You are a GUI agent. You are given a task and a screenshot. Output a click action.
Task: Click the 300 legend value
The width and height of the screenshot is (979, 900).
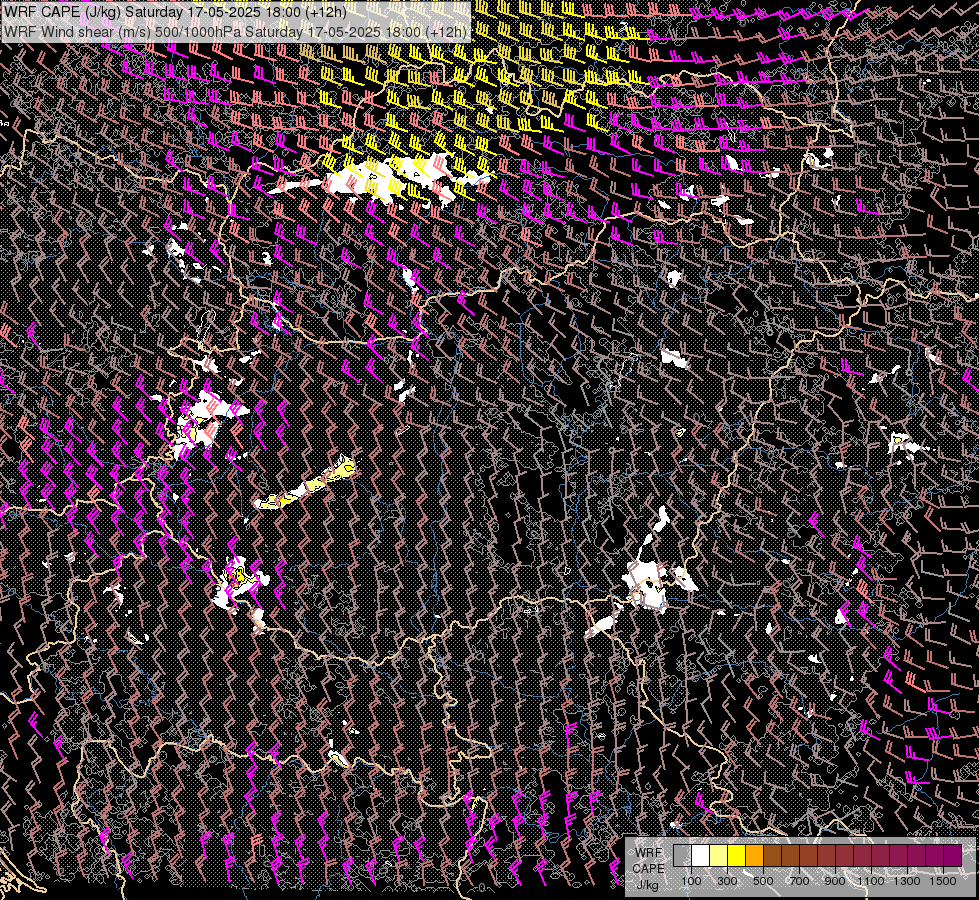click(x=727, y=881)
